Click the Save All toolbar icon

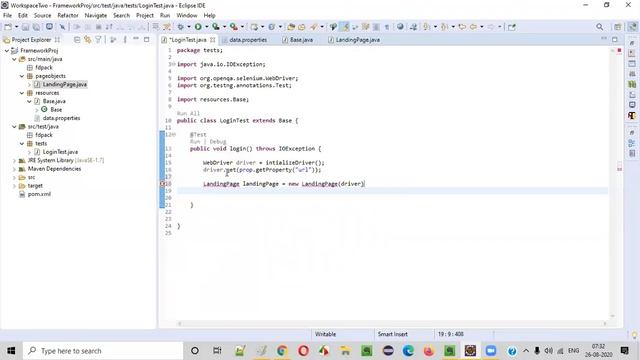point(36,27)
